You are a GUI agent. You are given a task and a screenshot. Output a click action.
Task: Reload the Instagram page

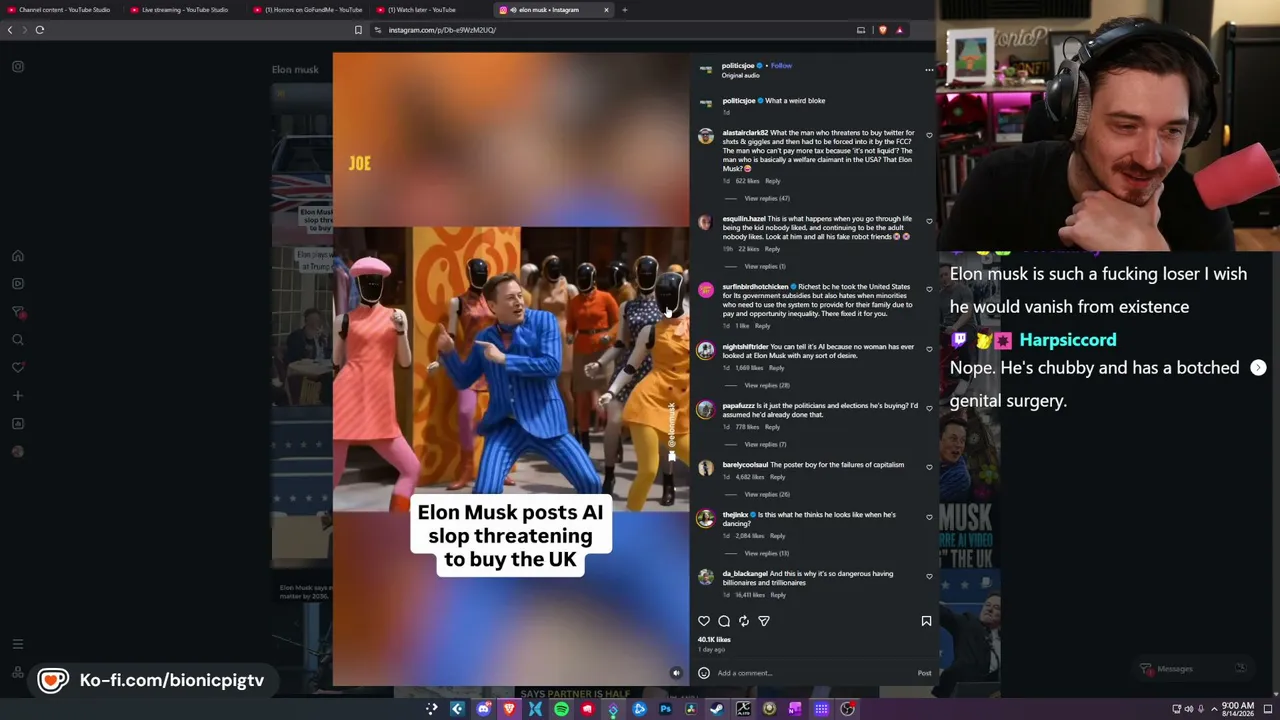[40, 30]
